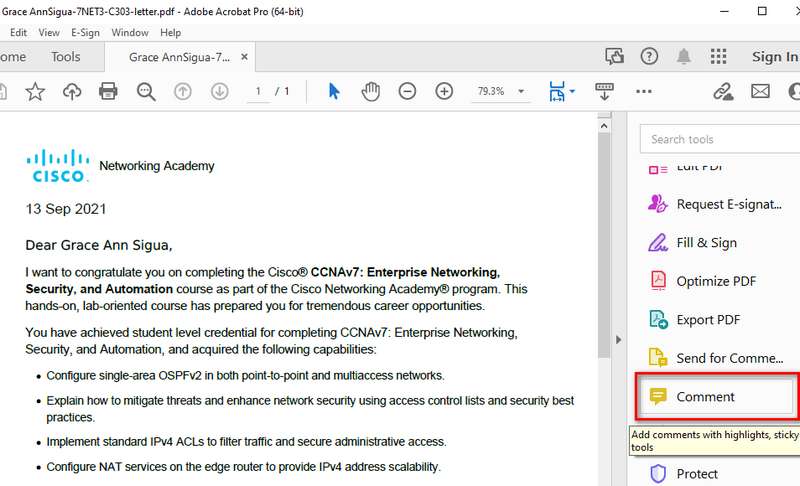Viewport: 800px width, 486px height.
Task: Open the E-Sign menu
Action: tap(85, 33)
